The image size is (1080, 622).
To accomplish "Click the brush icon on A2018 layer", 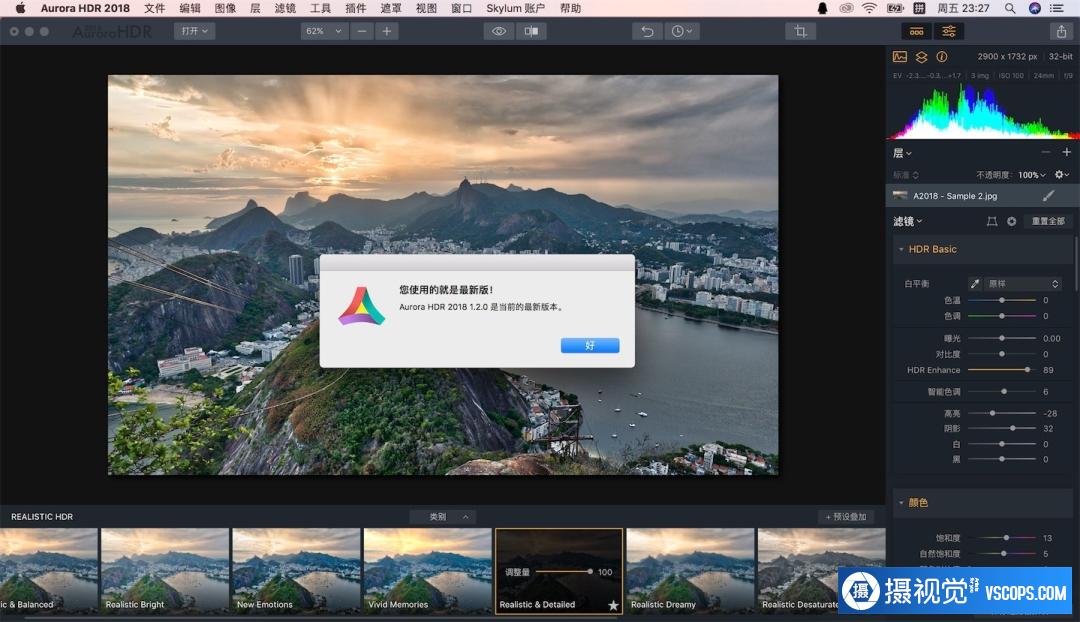I will click(x=1048, y=196).
